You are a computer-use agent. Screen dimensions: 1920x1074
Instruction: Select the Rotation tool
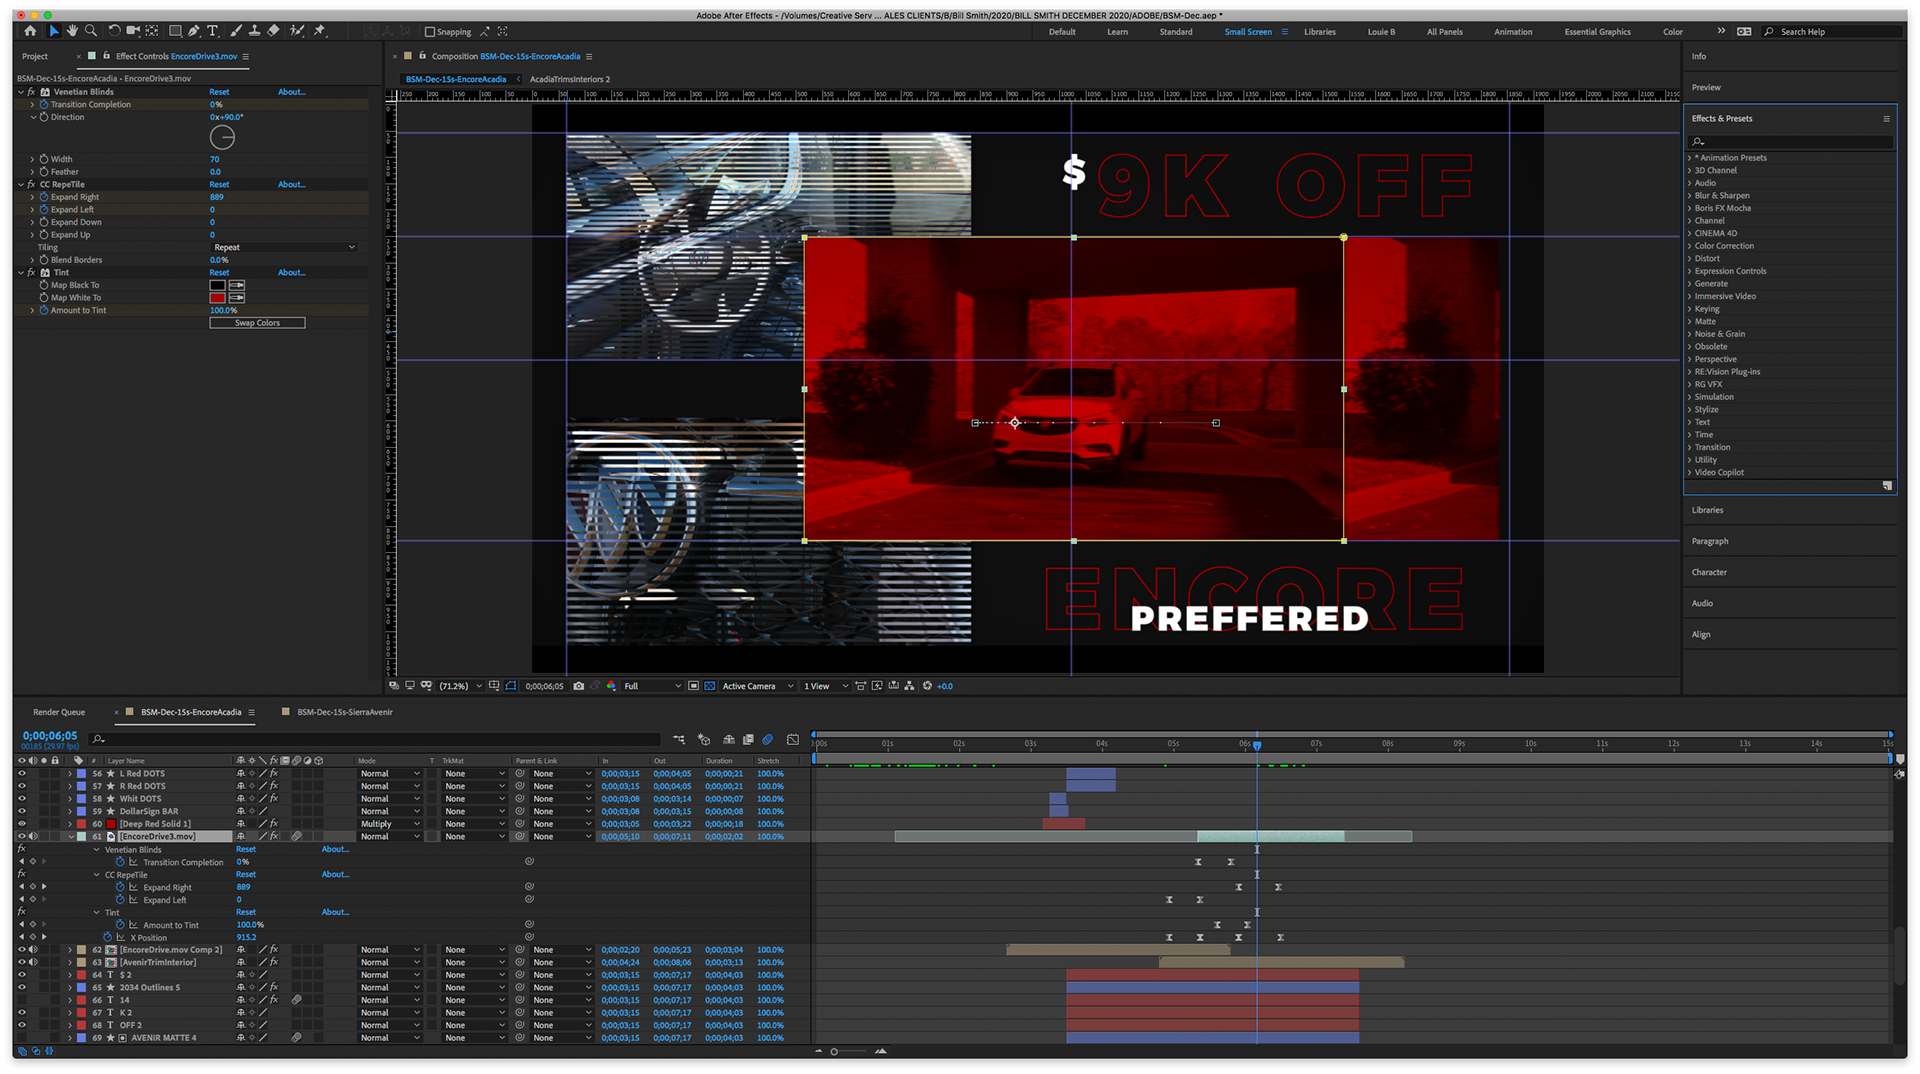tap(114, 31)
